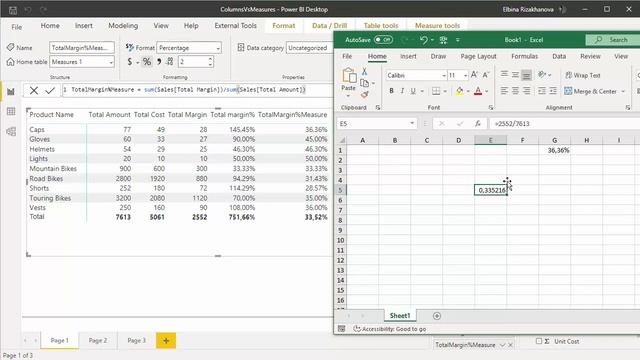Open the Power BI Table tools tab

[381, 25]
